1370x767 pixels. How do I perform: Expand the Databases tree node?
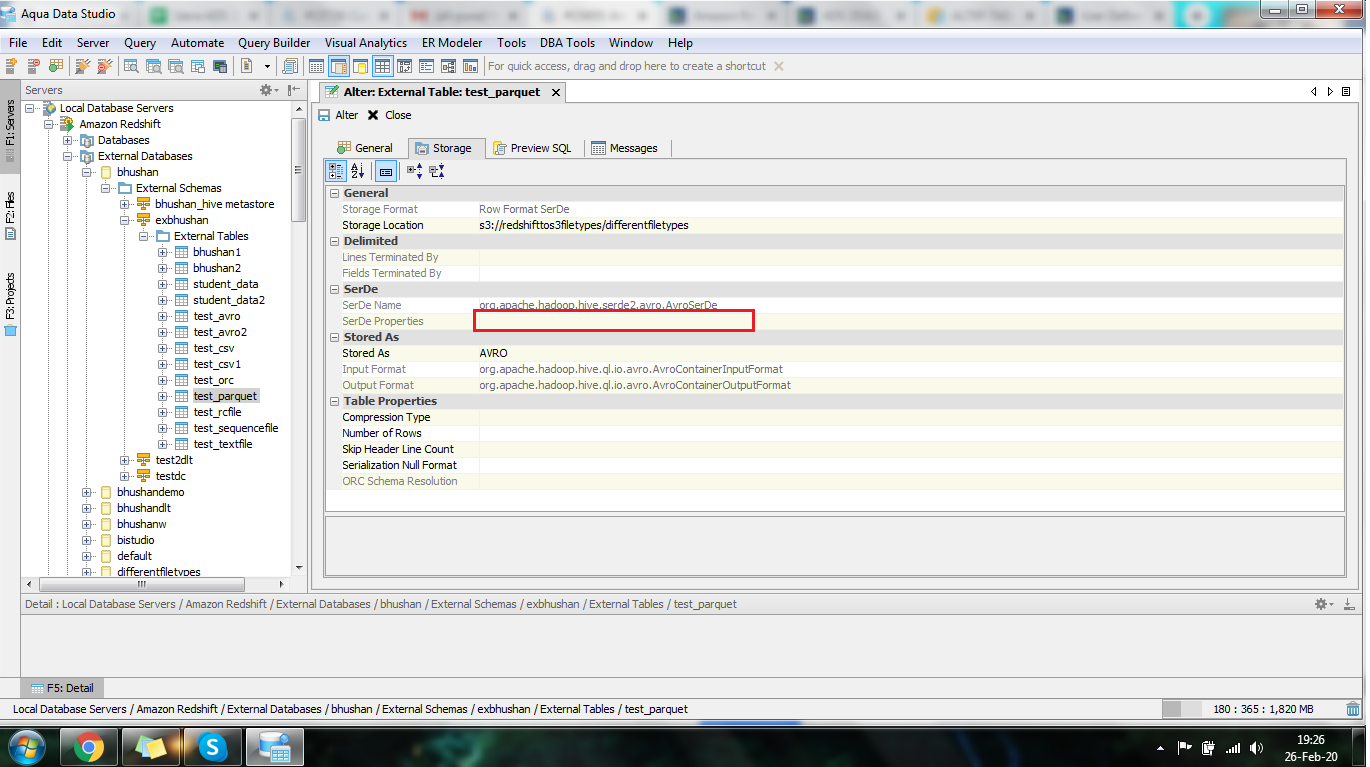(x=68, y=140)
